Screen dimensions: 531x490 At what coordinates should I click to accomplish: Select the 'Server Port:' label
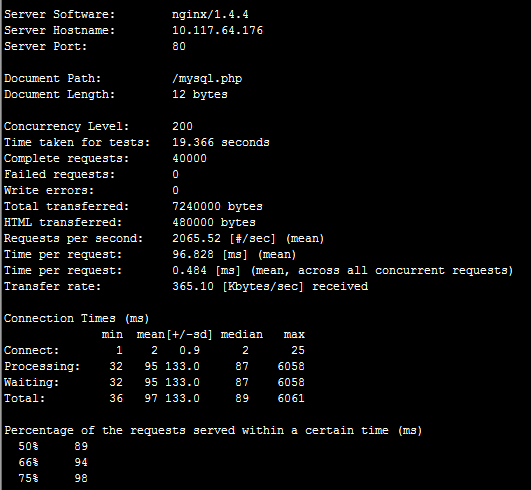coord(45,46)
